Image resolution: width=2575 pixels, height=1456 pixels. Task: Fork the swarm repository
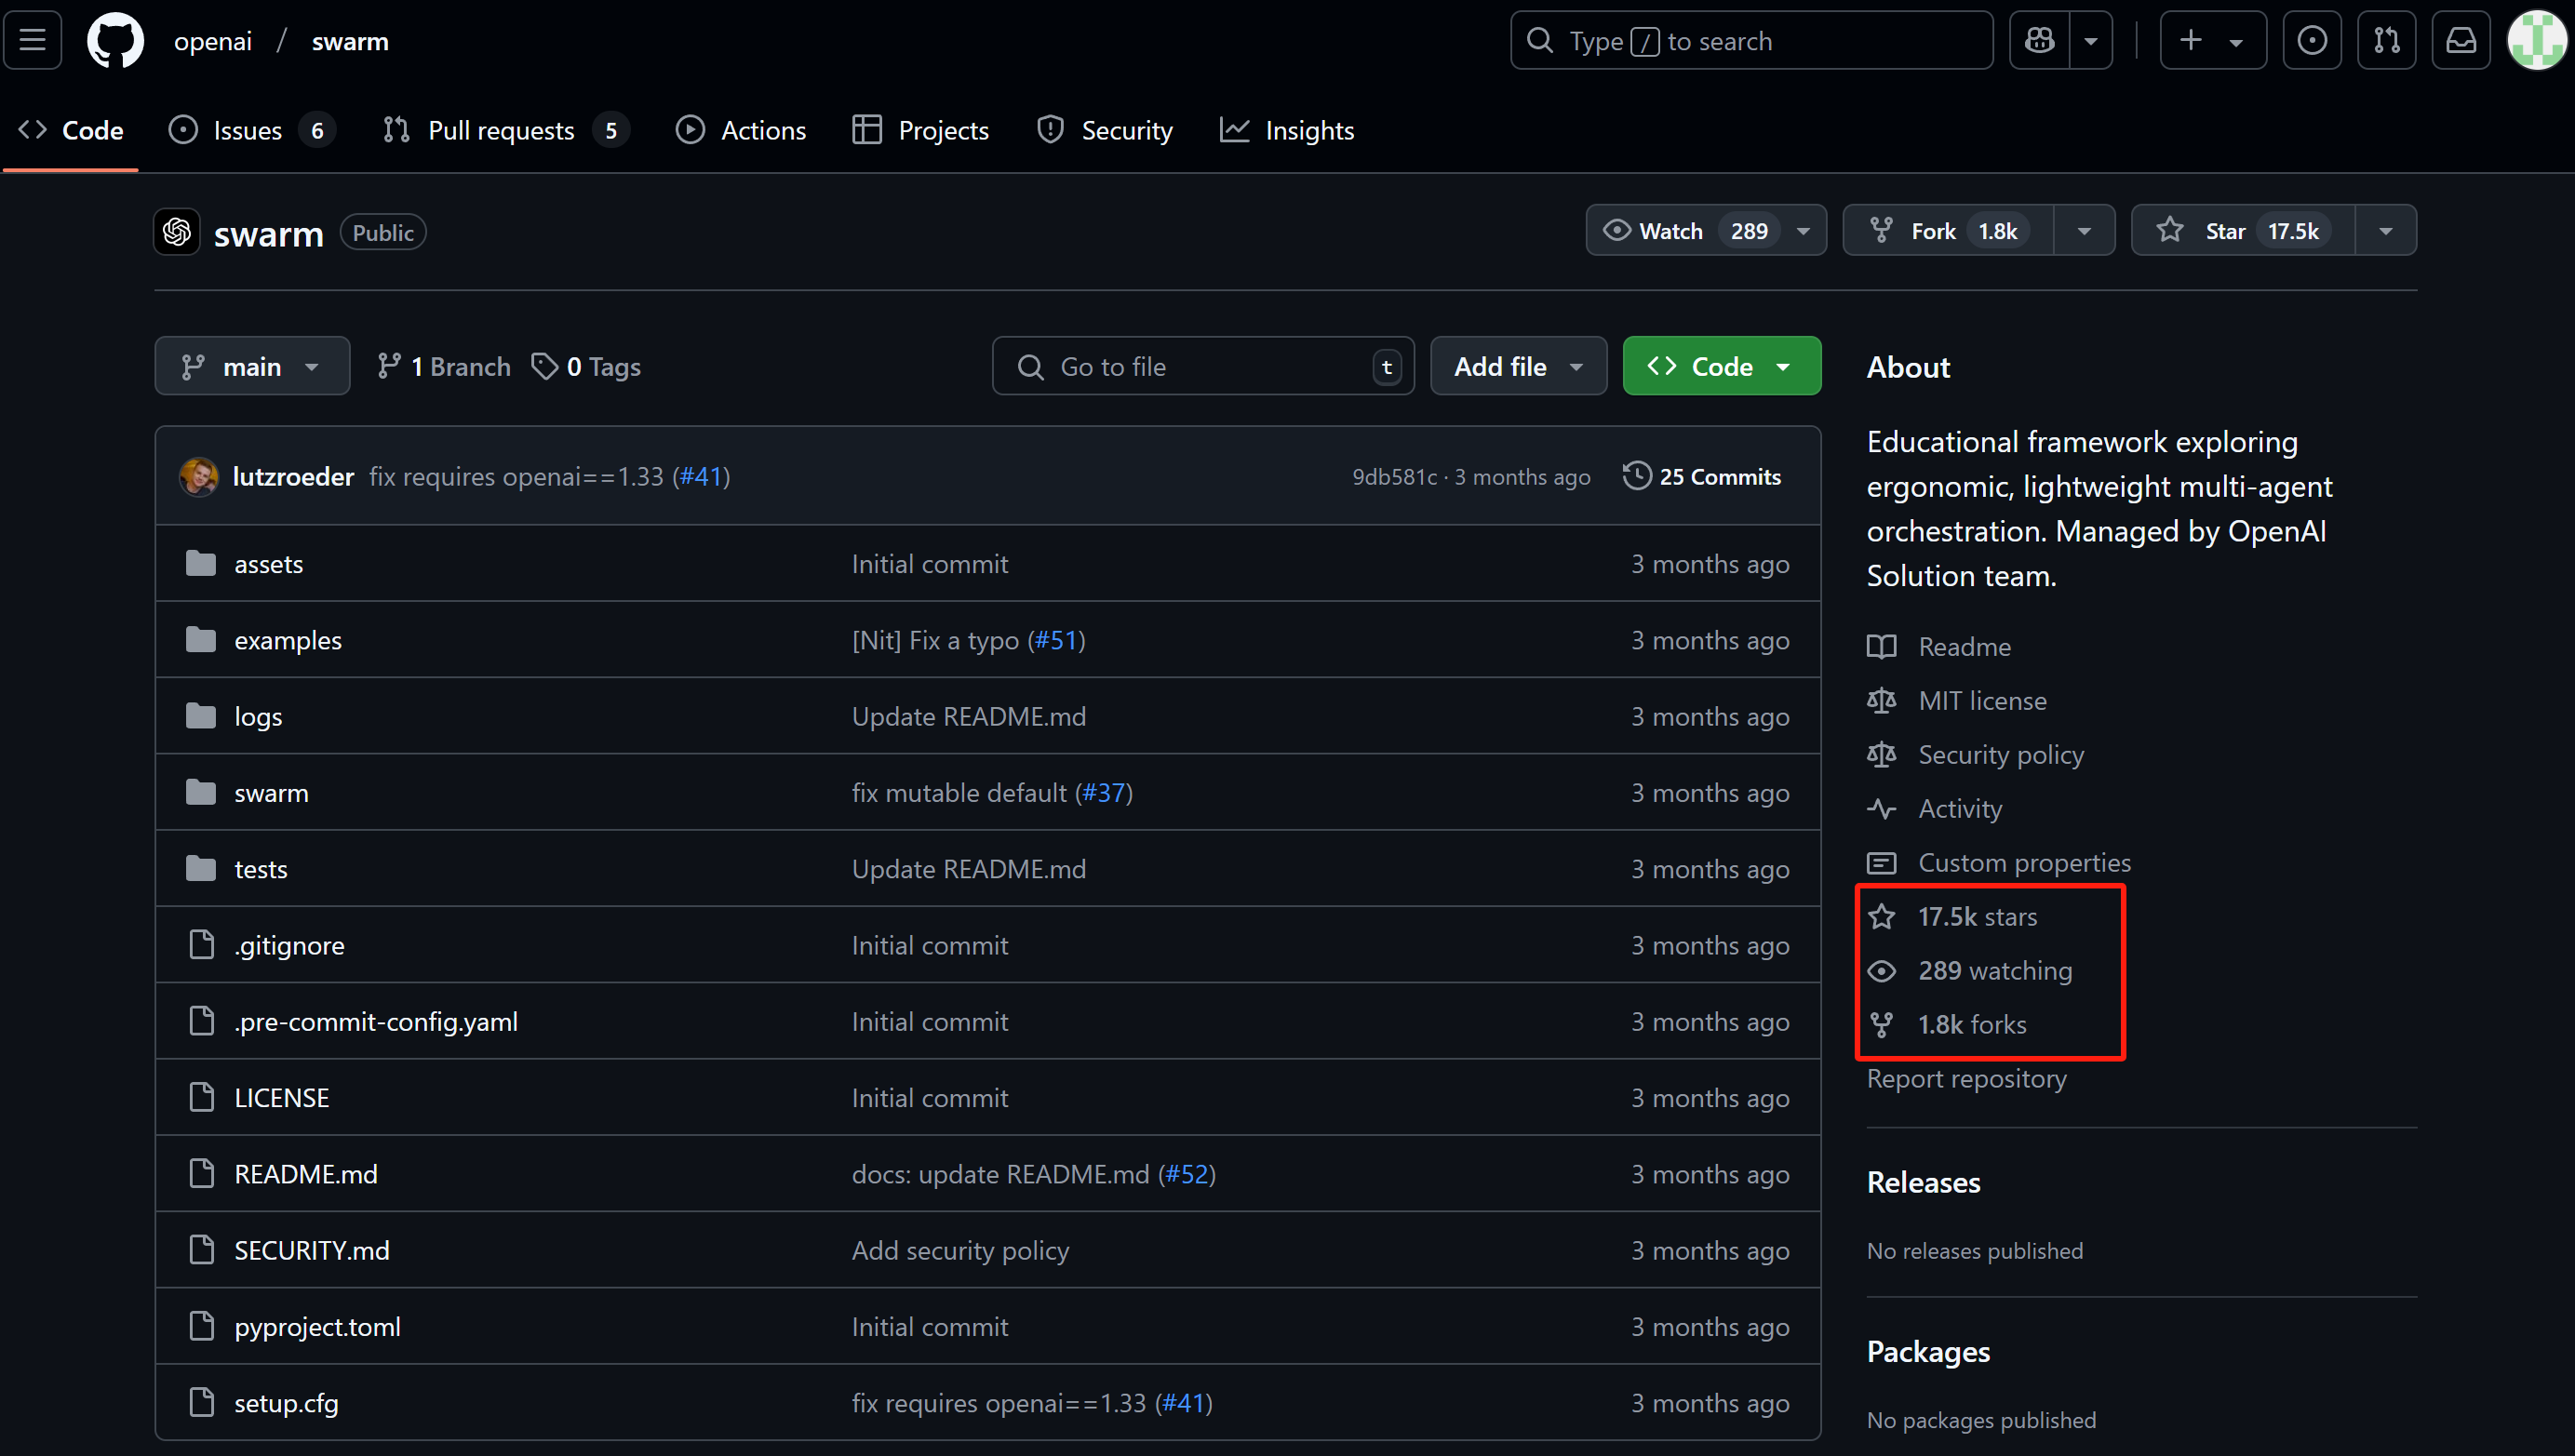[x=1949, y=231]
